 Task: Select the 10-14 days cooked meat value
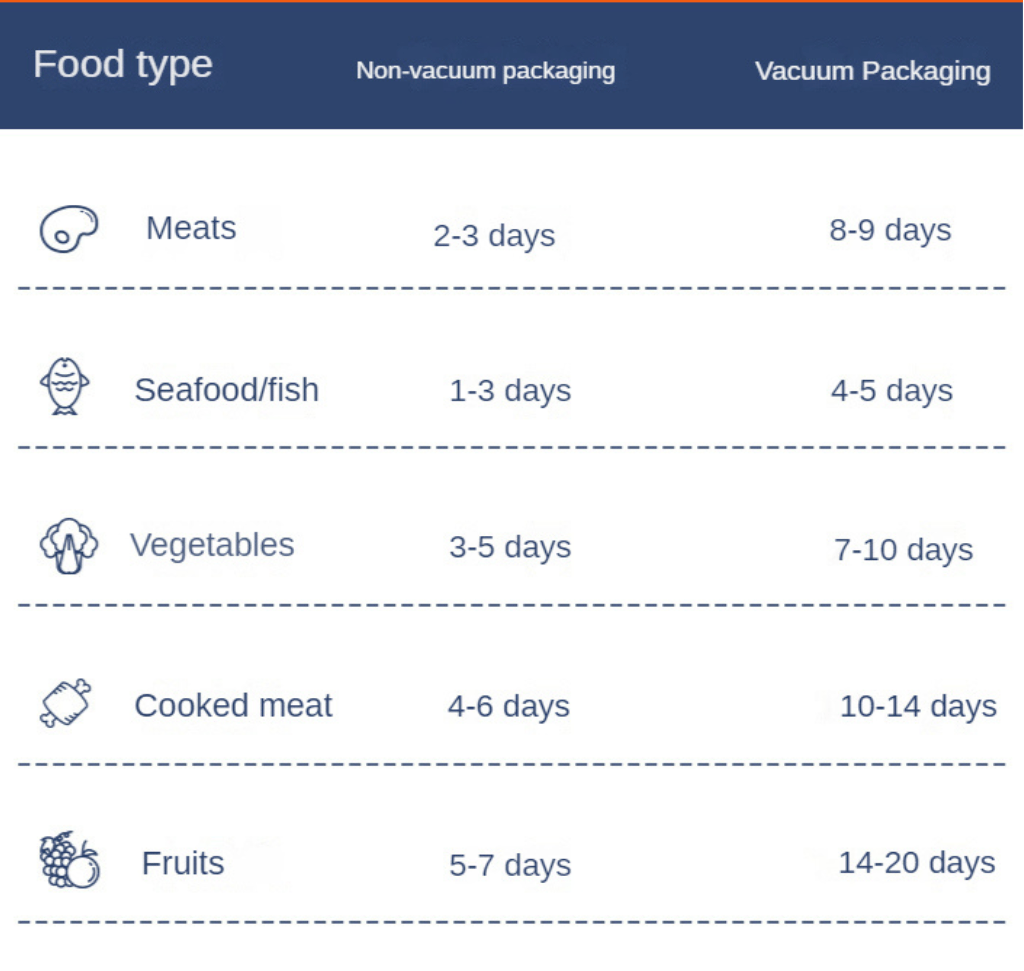pyautogui.click(x=918, y=706)
